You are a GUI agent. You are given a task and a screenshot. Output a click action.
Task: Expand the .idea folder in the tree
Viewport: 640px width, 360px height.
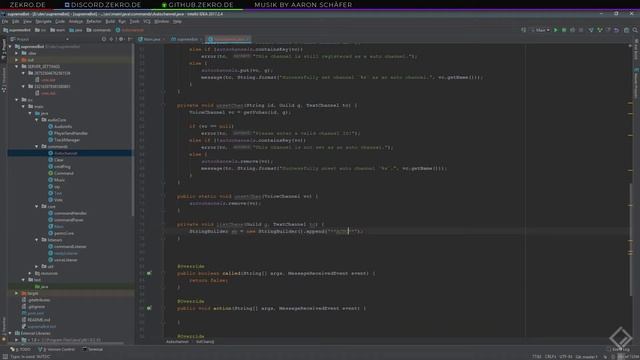(17, 53)
